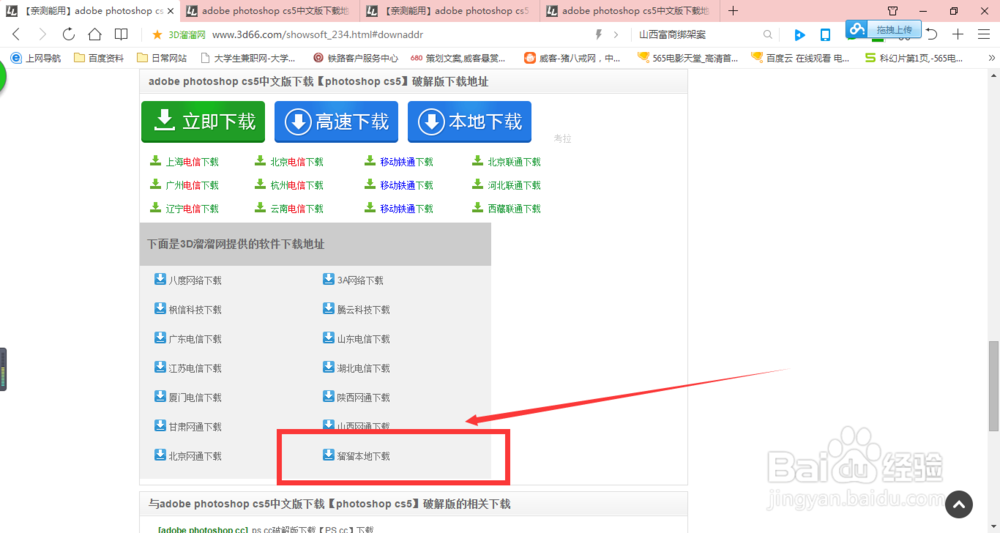Open the 上网导航 bookmark
This screenshot has height=533, width=1000.
click(x=36, y=58)
